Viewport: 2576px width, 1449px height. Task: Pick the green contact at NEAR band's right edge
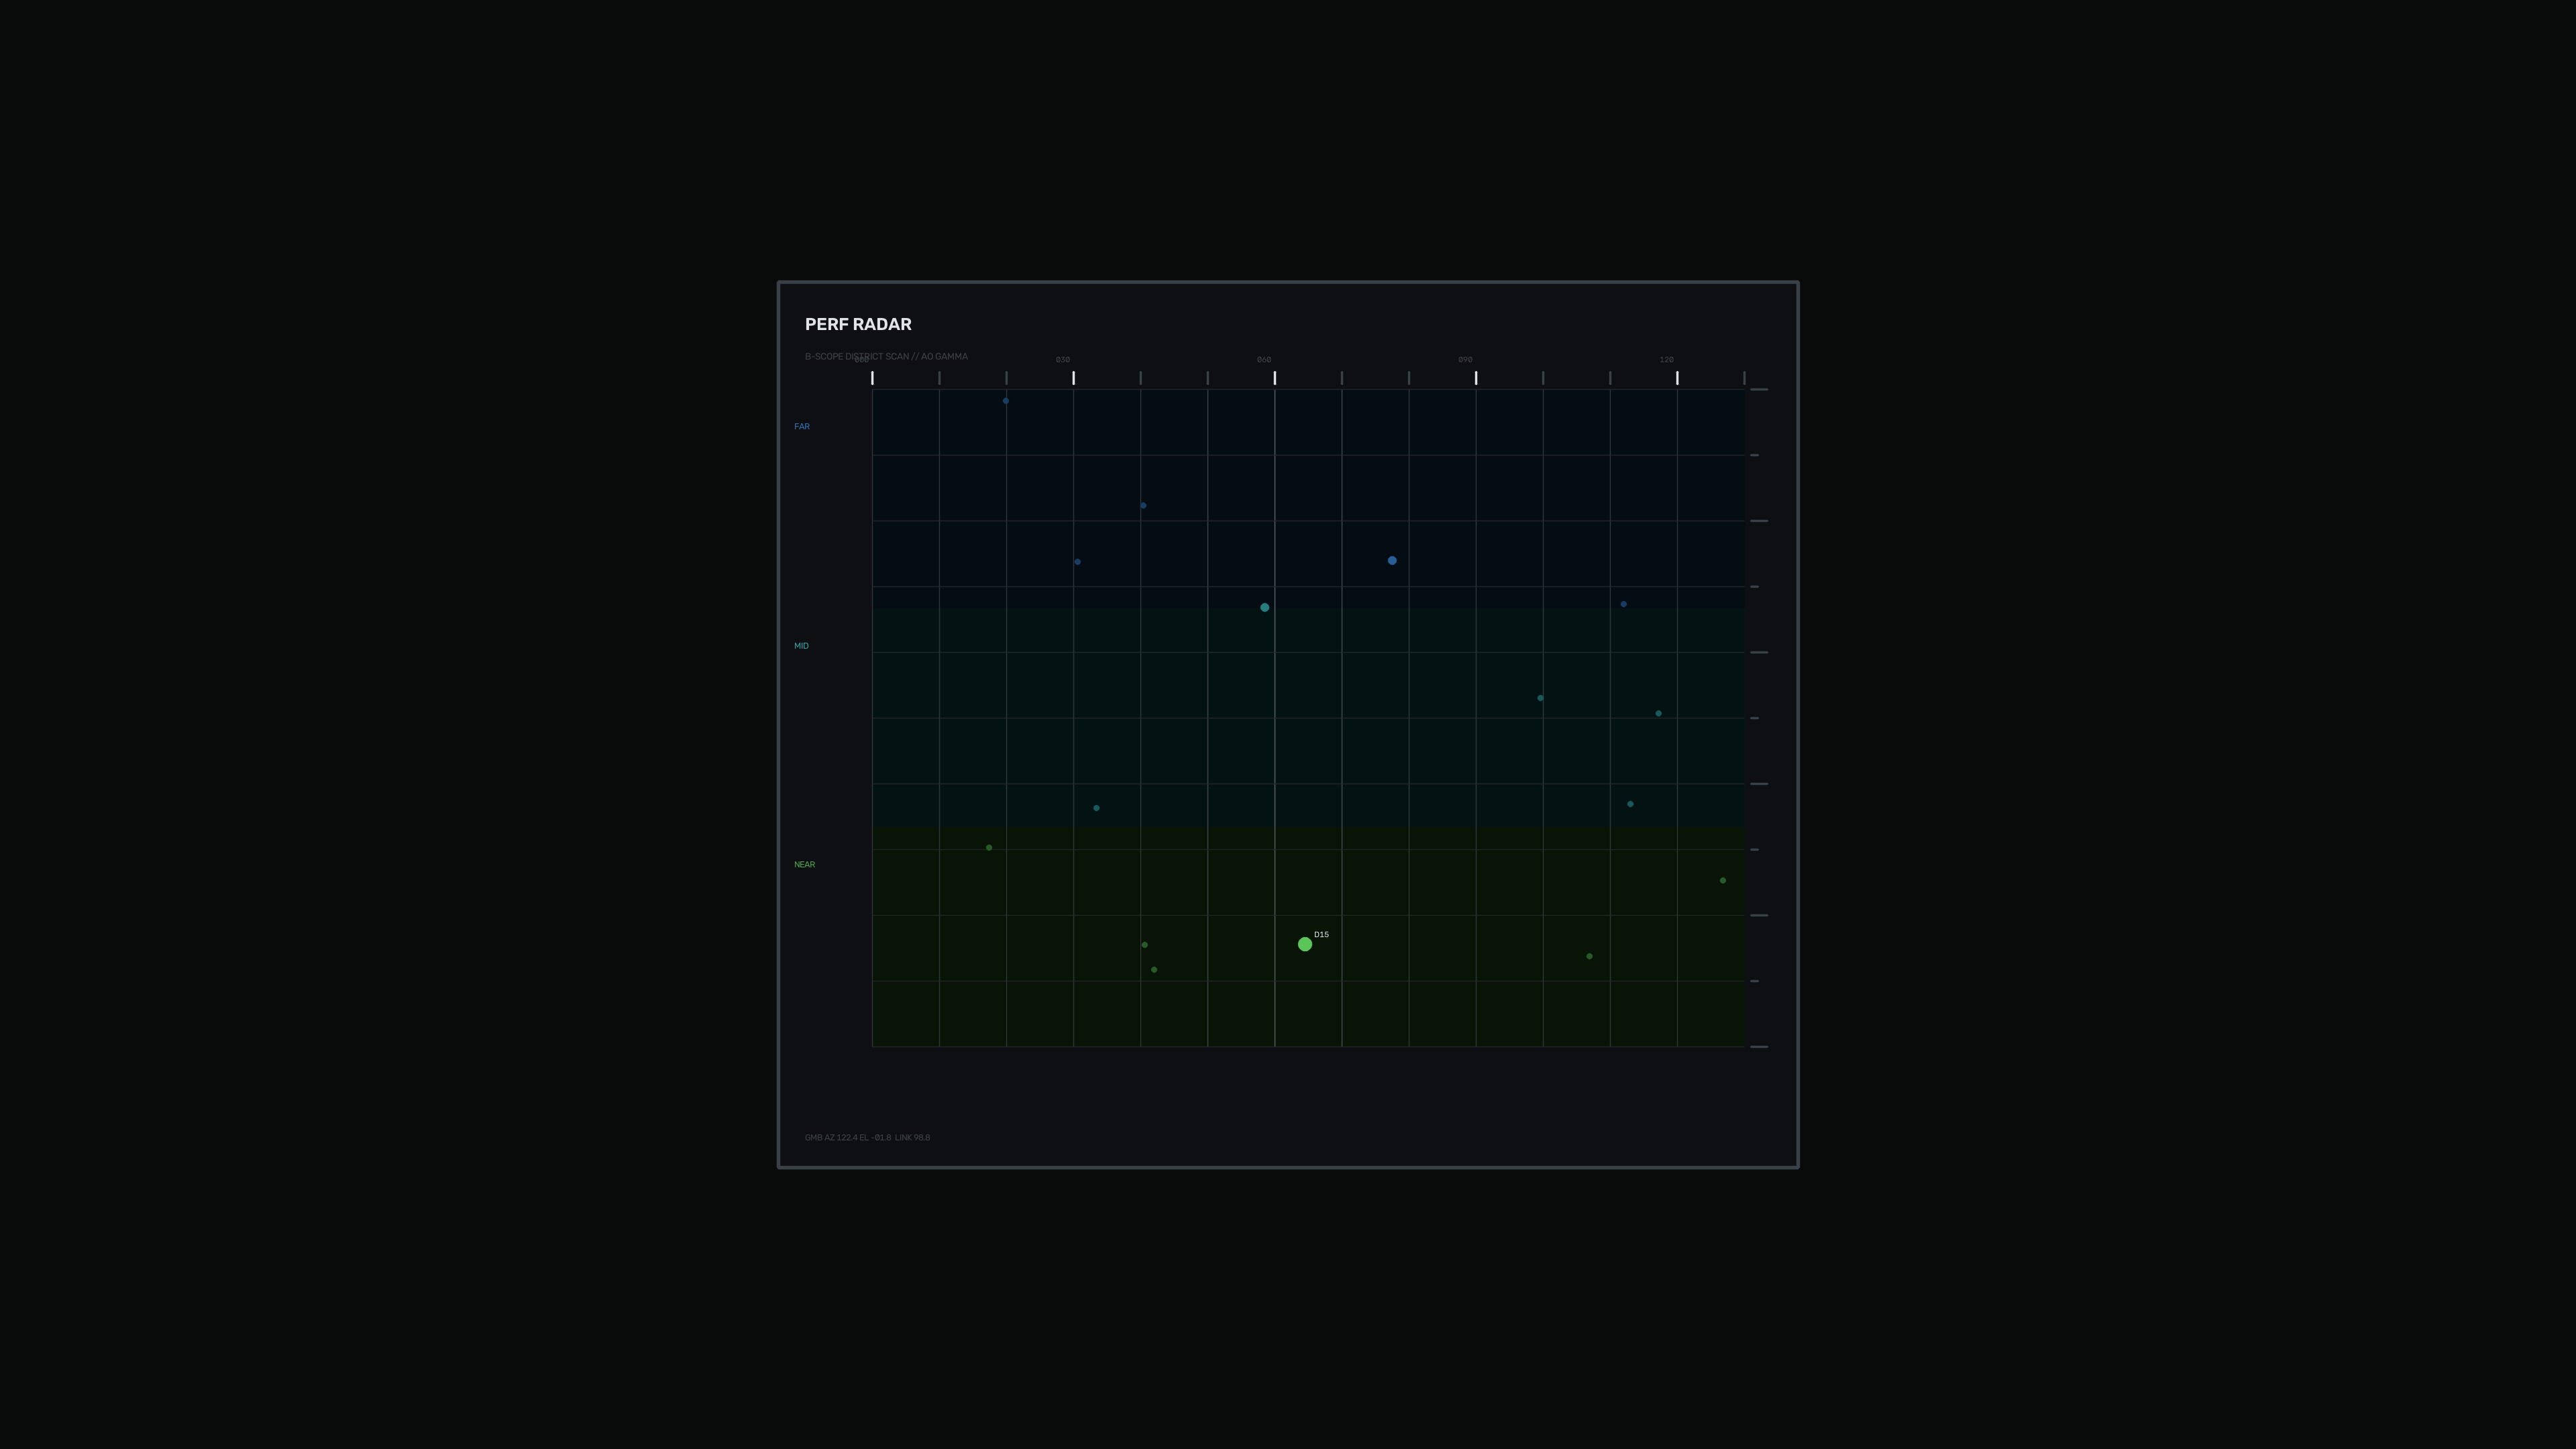click(1723, 881)
